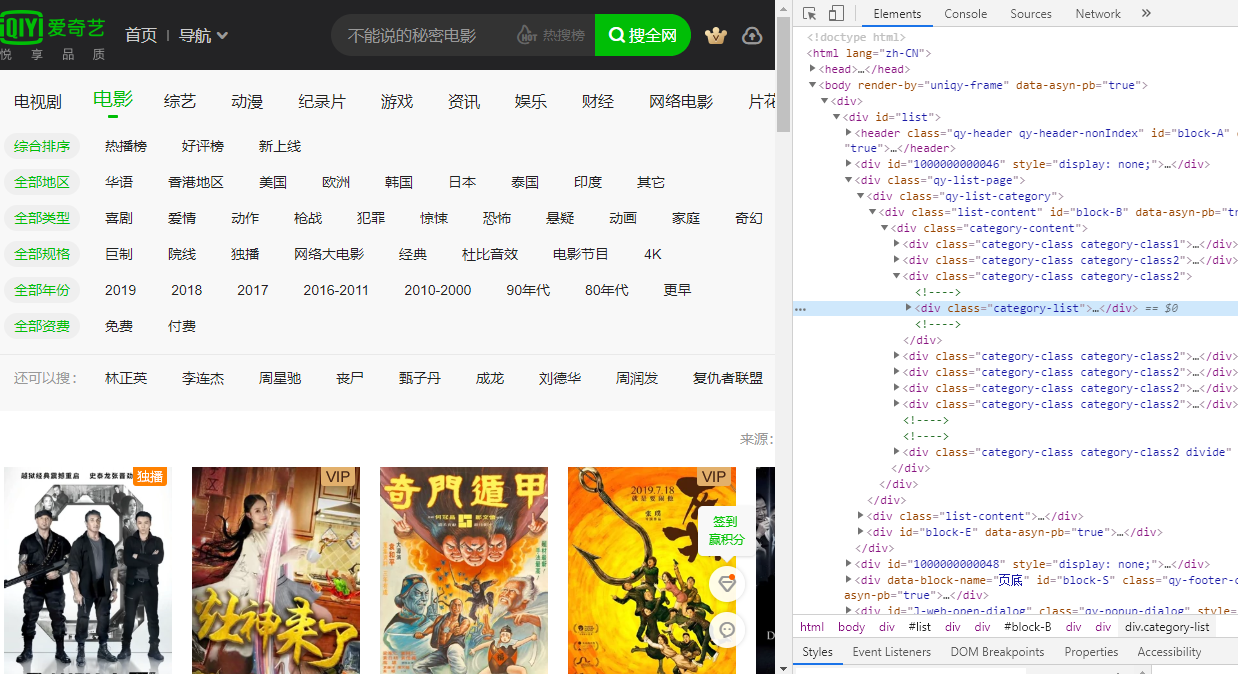Open the VIP crown icon
This screenshot has height=674, width=1238.
click(715, 35)
